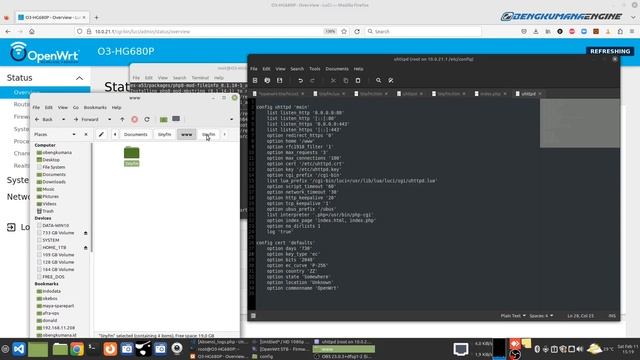Launch Visual Studio Code from taskbar
This screenshot has width=640, height=360.
point(19,349)
